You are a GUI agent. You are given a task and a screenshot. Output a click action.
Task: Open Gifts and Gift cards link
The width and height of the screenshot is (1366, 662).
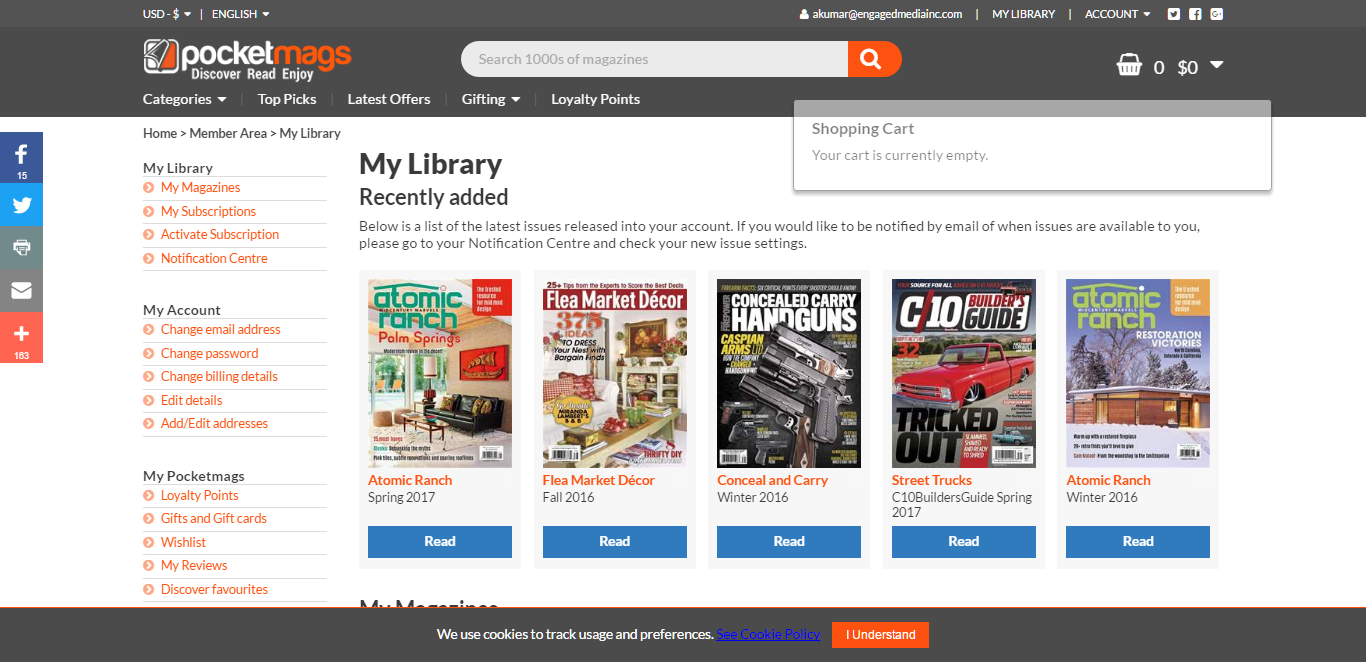click(213, 518)
